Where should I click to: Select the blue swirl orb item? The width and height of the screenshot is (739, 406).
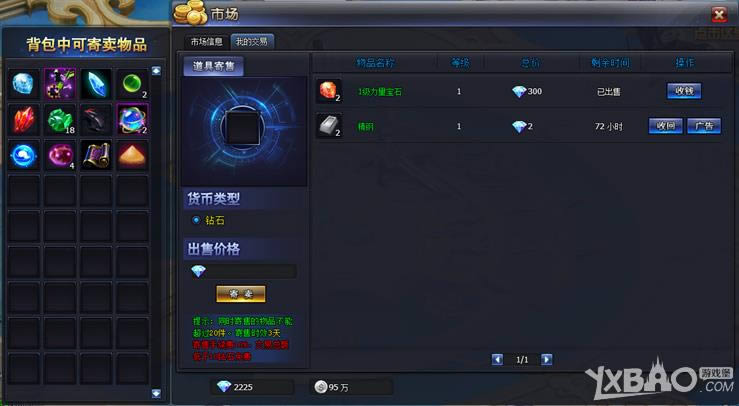[x=23, y=155]
